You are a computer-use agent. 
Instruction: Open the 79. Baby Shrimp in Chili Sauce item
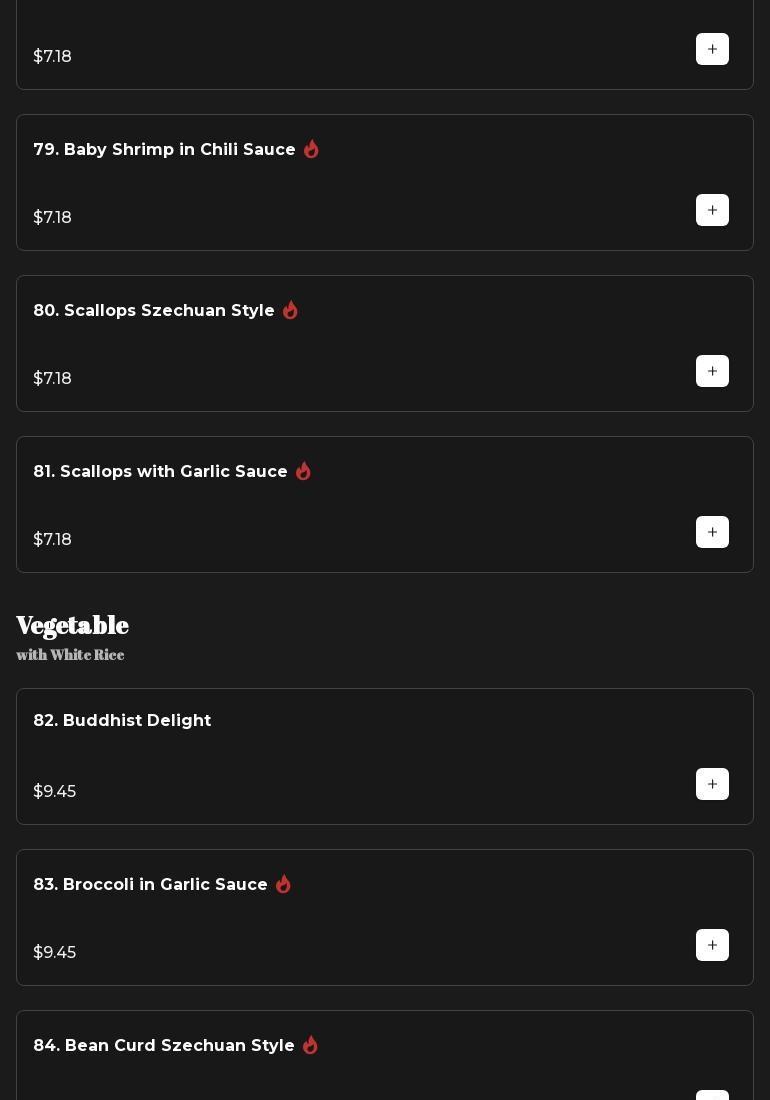(164, 149)
